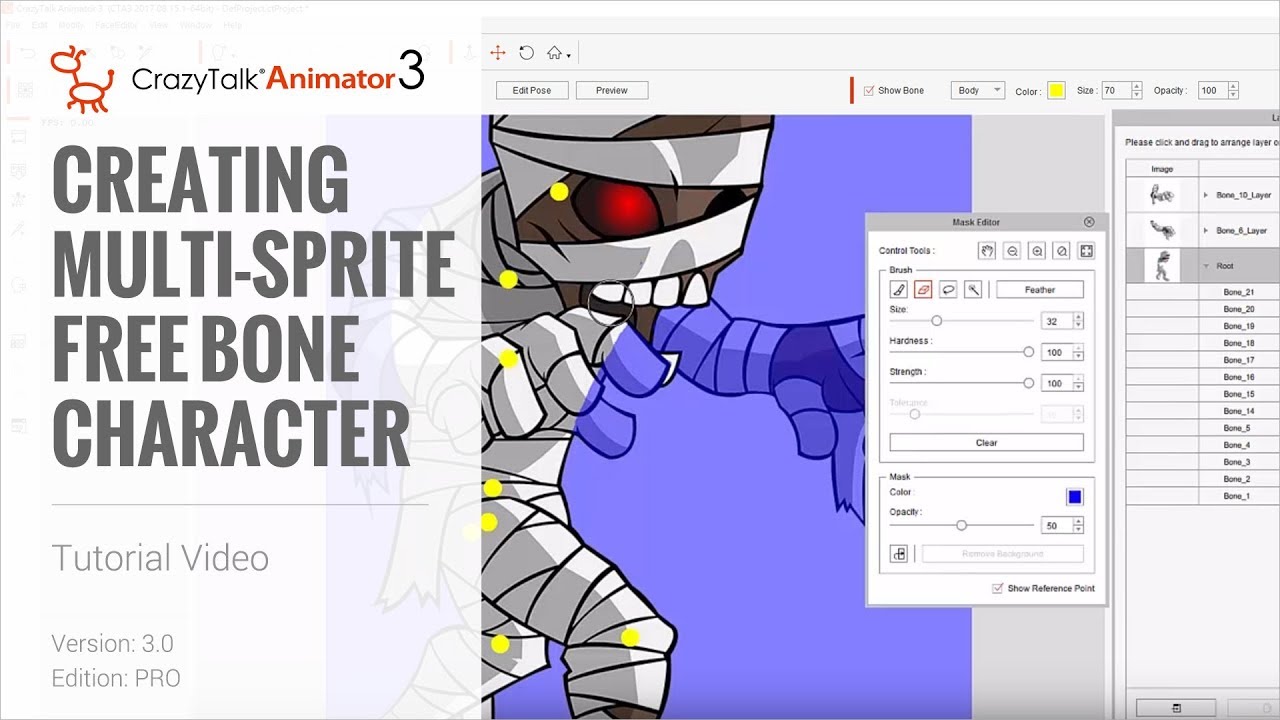
Task: Click the bone Size field showing 70
Action: (1116, 90)
